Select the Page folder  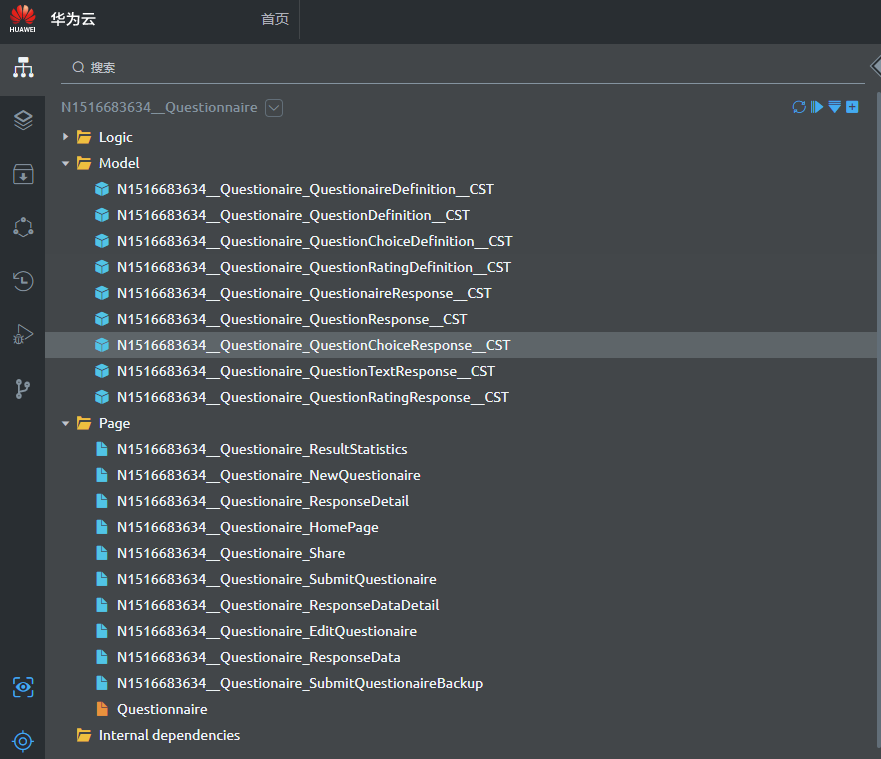[x=114, y=423]
